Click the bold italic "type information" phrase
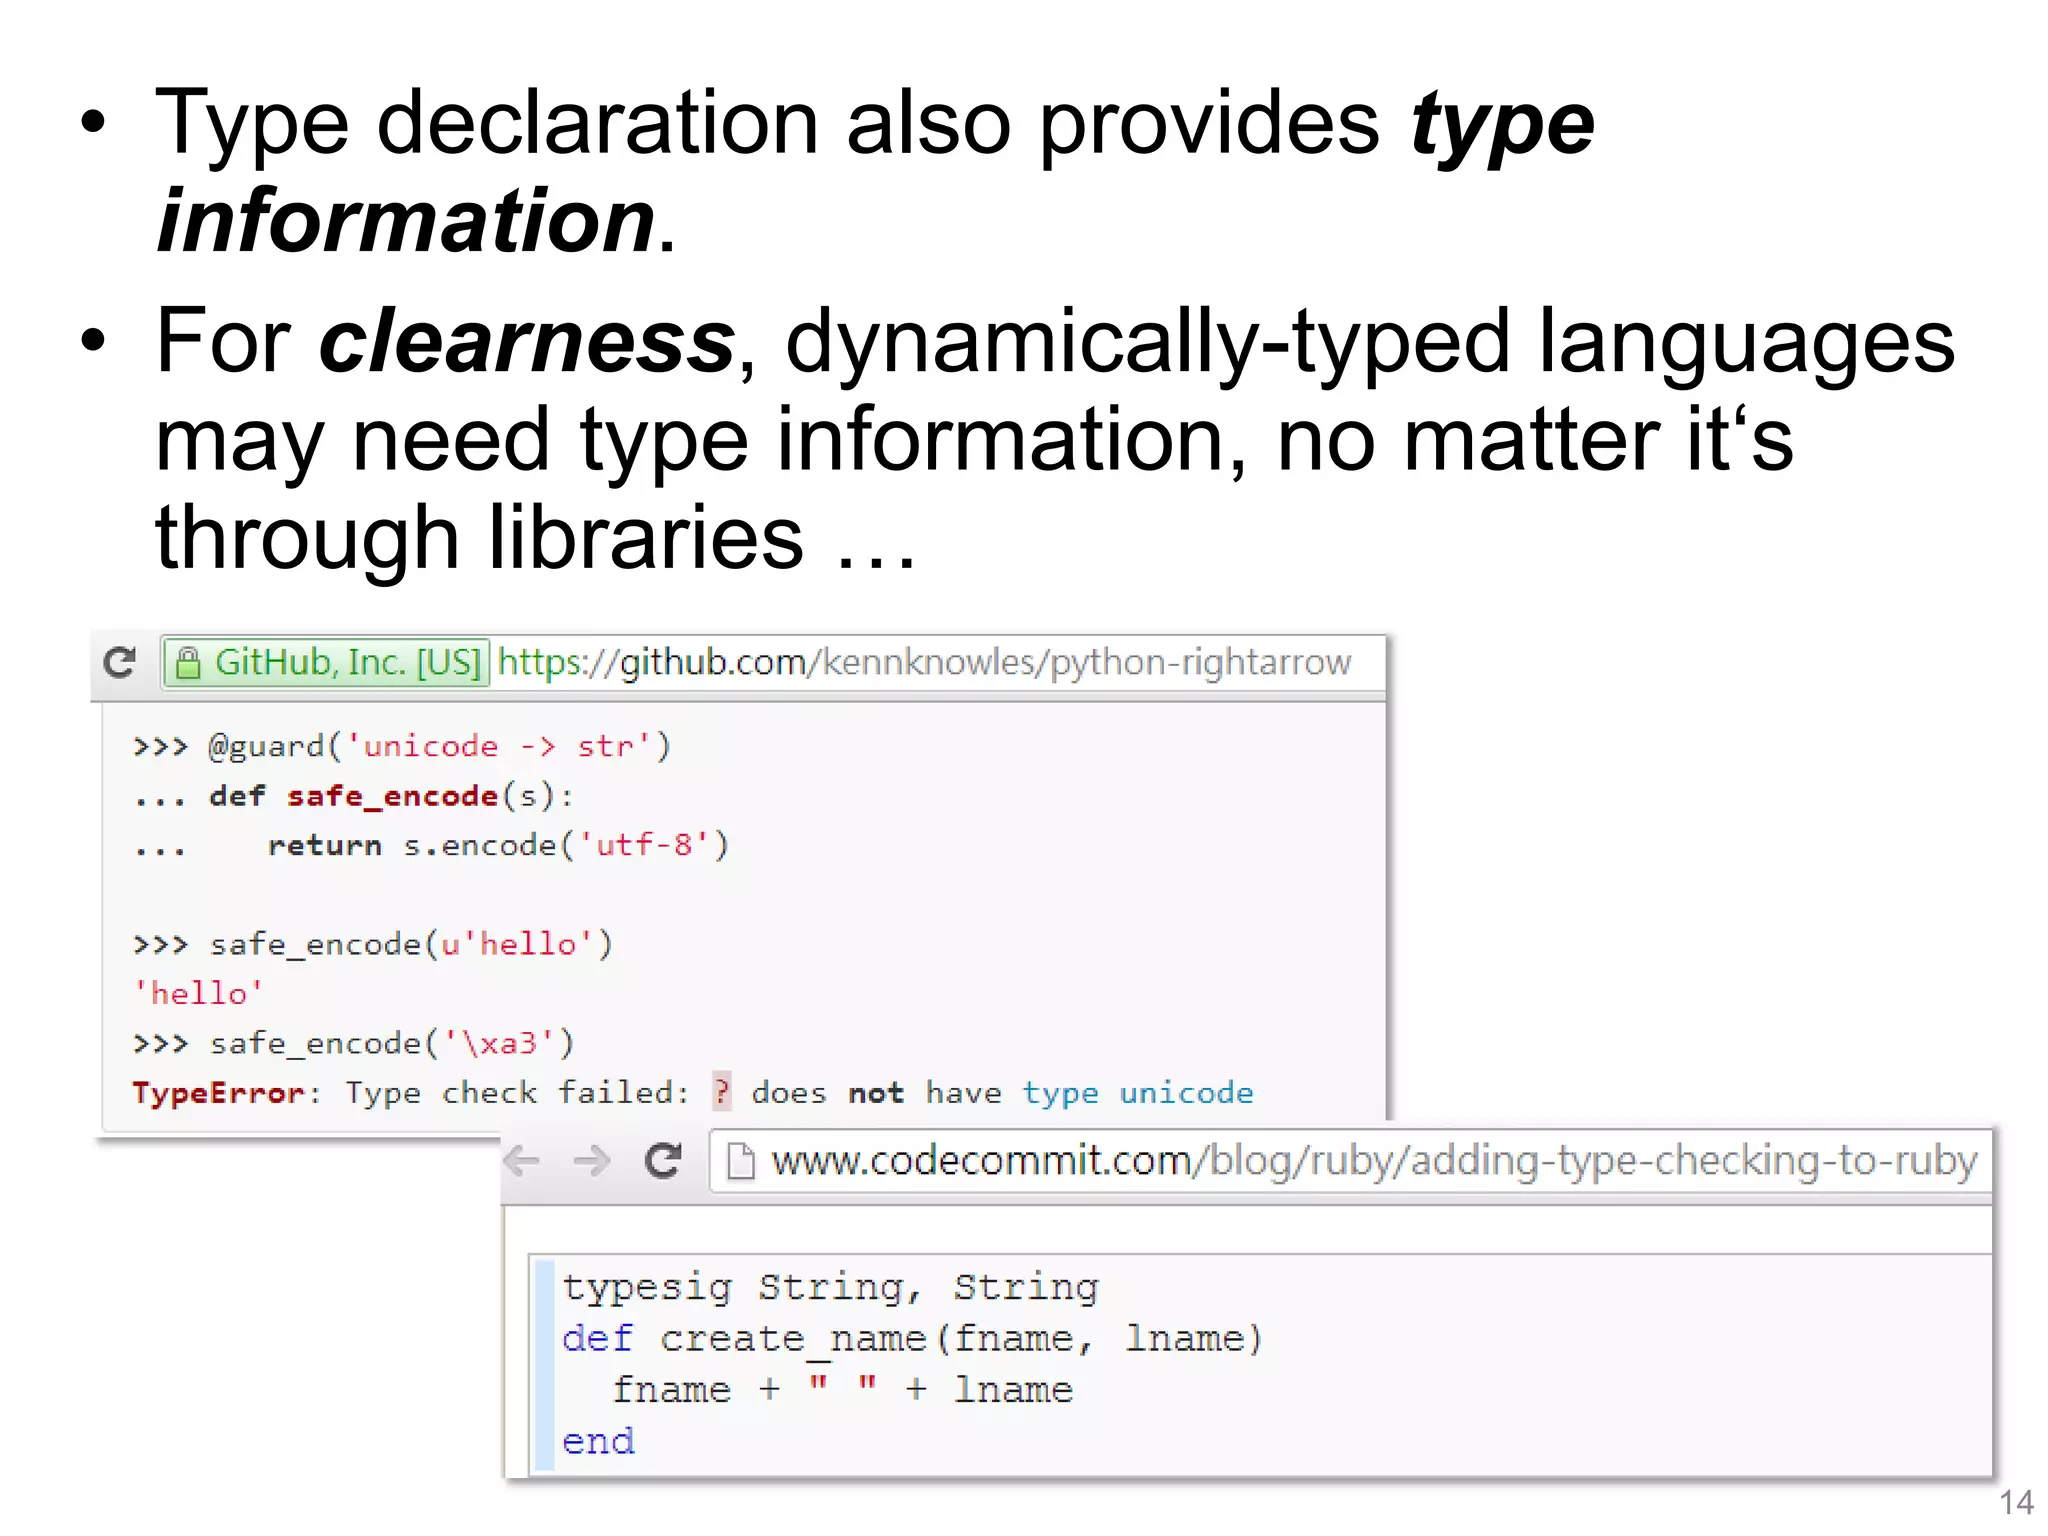Screen dimensions: 2048x1536 click(x=875, y=170)
